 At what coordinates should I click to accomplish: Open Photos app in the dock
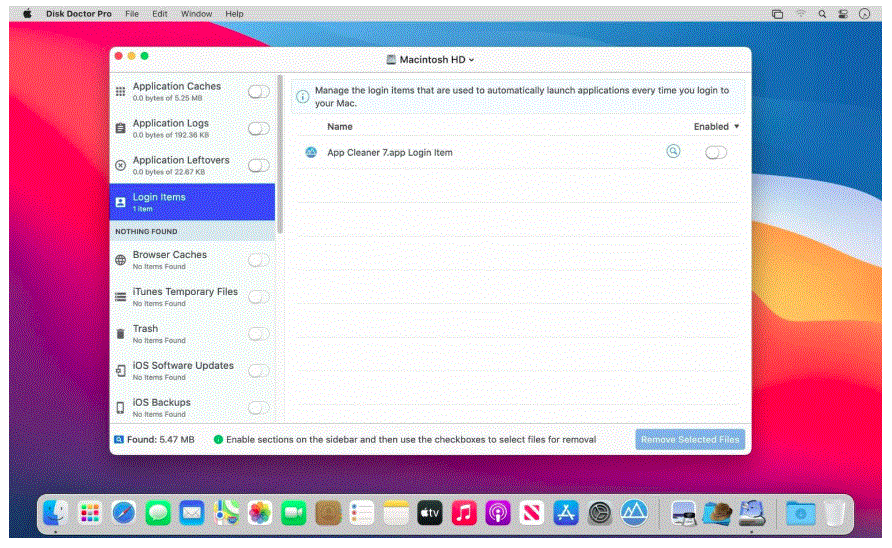click(x=260, y=513)
